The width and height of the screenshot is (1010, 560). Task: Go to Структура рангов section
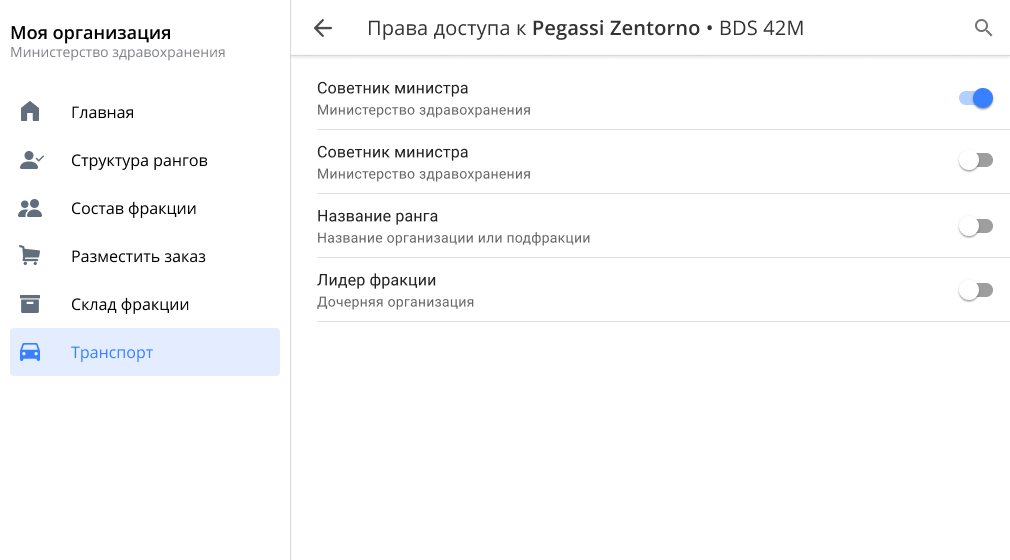[x=139, y=160]
